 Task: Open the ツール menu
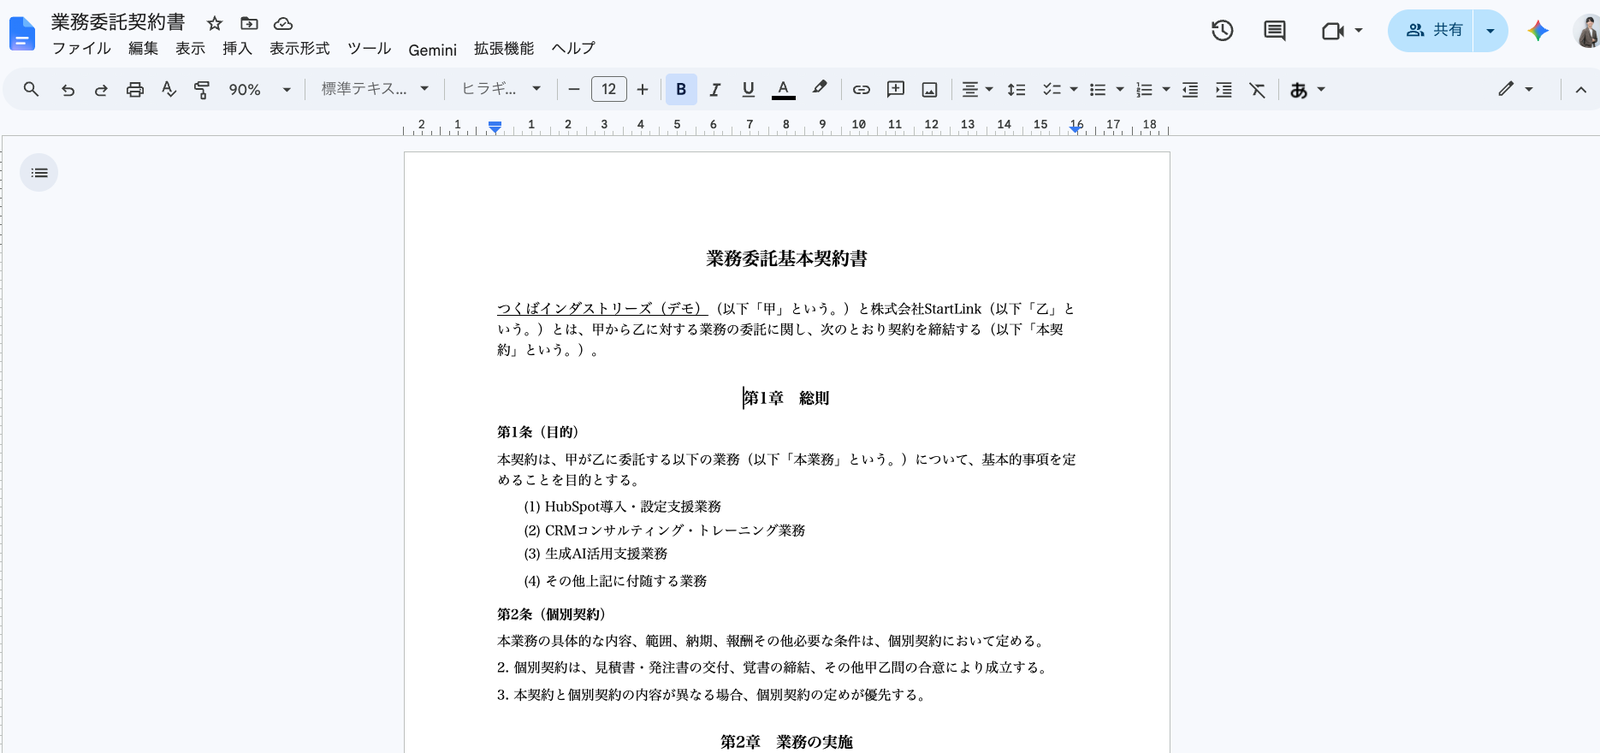tap(369, 48)
